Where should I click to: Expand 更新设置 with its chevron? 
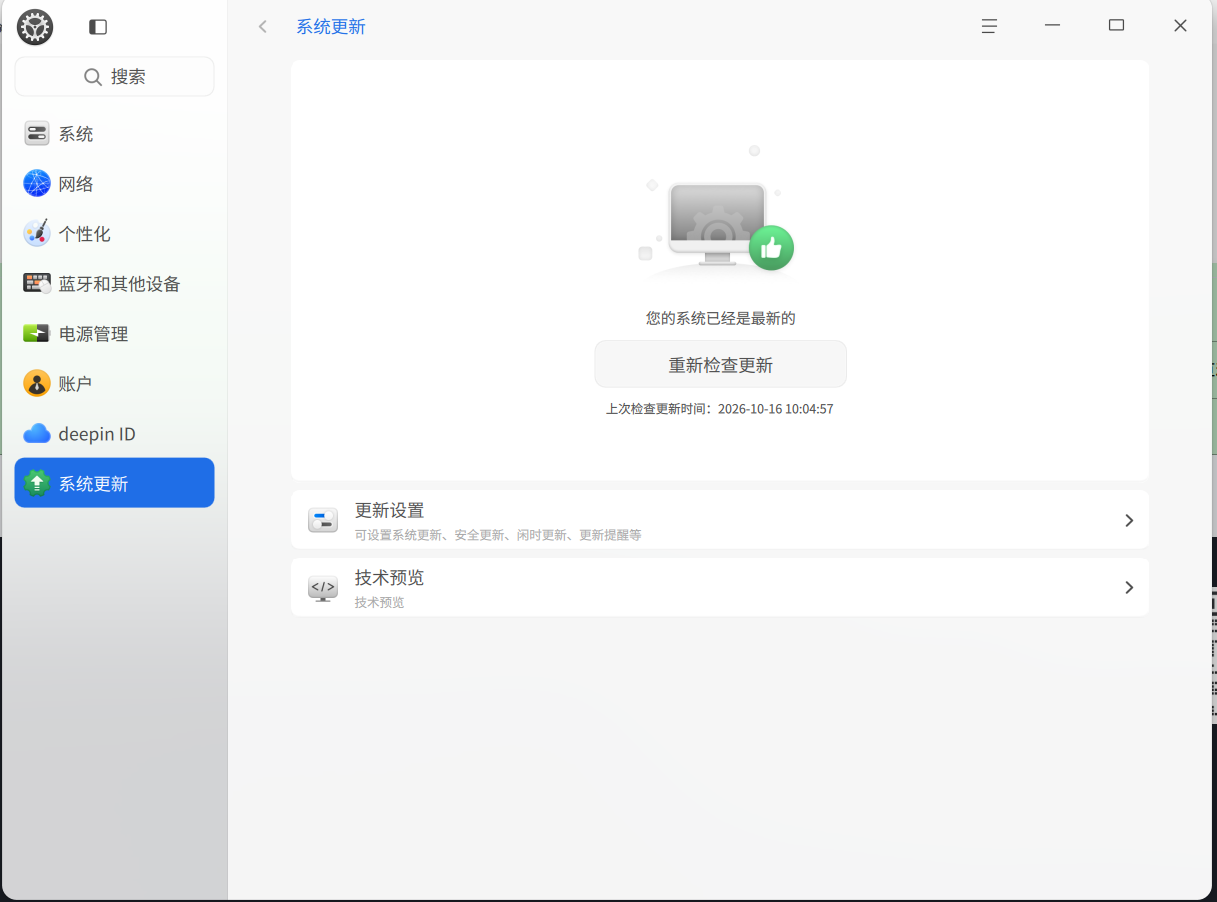point(1129,520)
